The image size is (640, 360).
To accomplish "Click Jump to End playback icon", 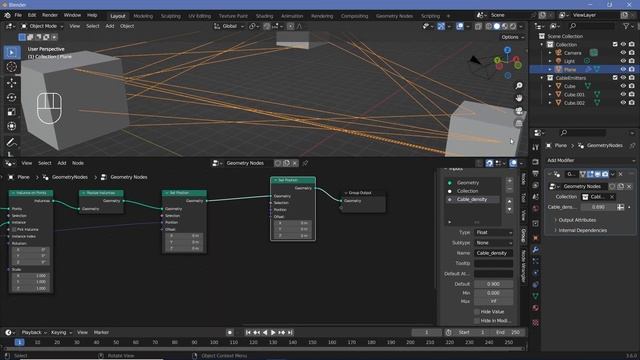I will coord(290,333).
